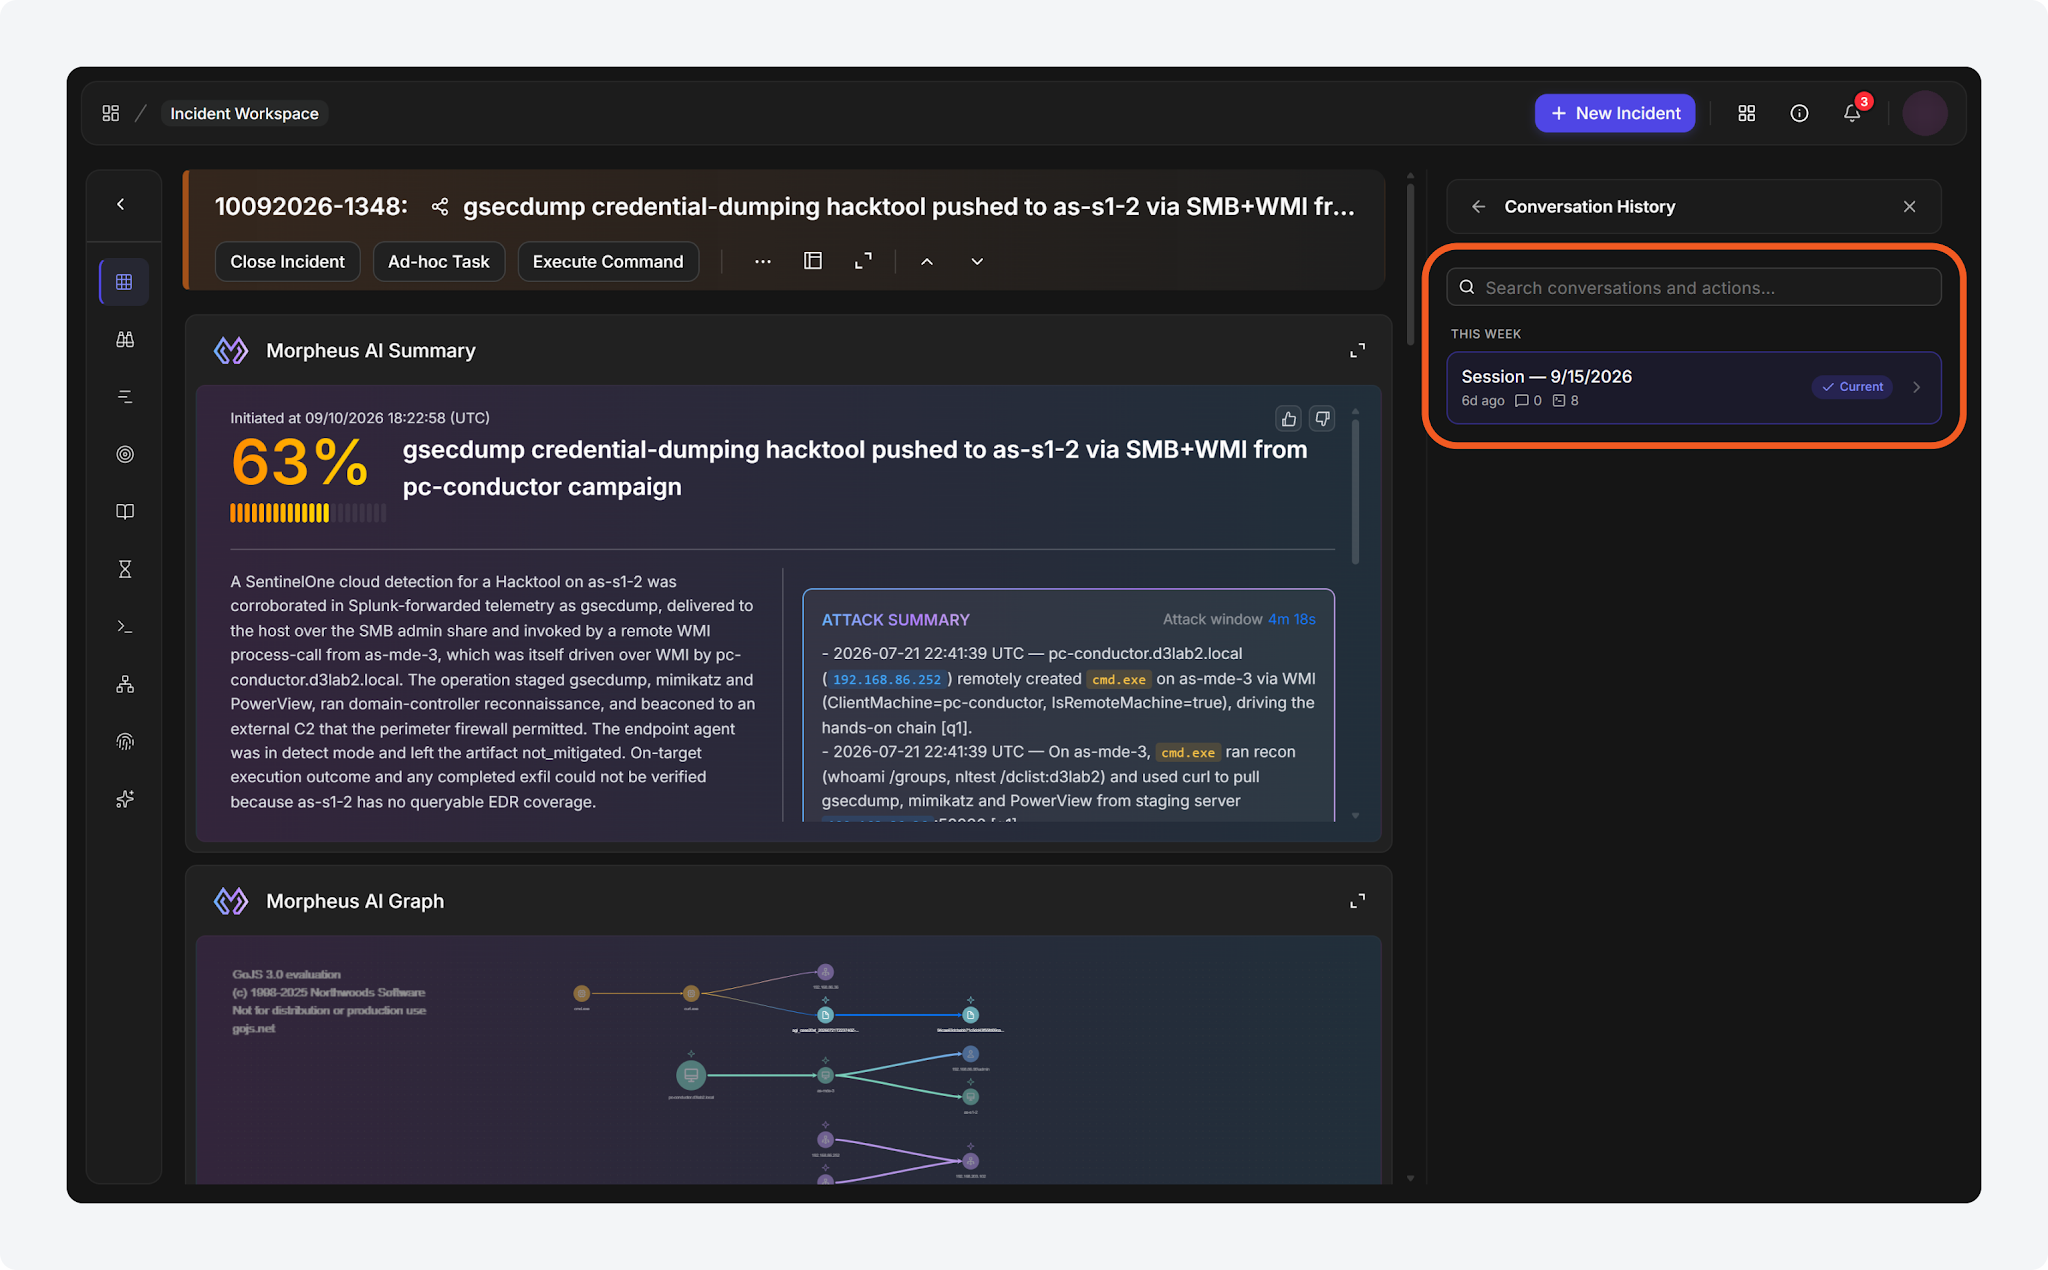Screen dimensions: 2048x1270
Task: Open the apps grid icon in top bar
Action: pos(1746,113)
